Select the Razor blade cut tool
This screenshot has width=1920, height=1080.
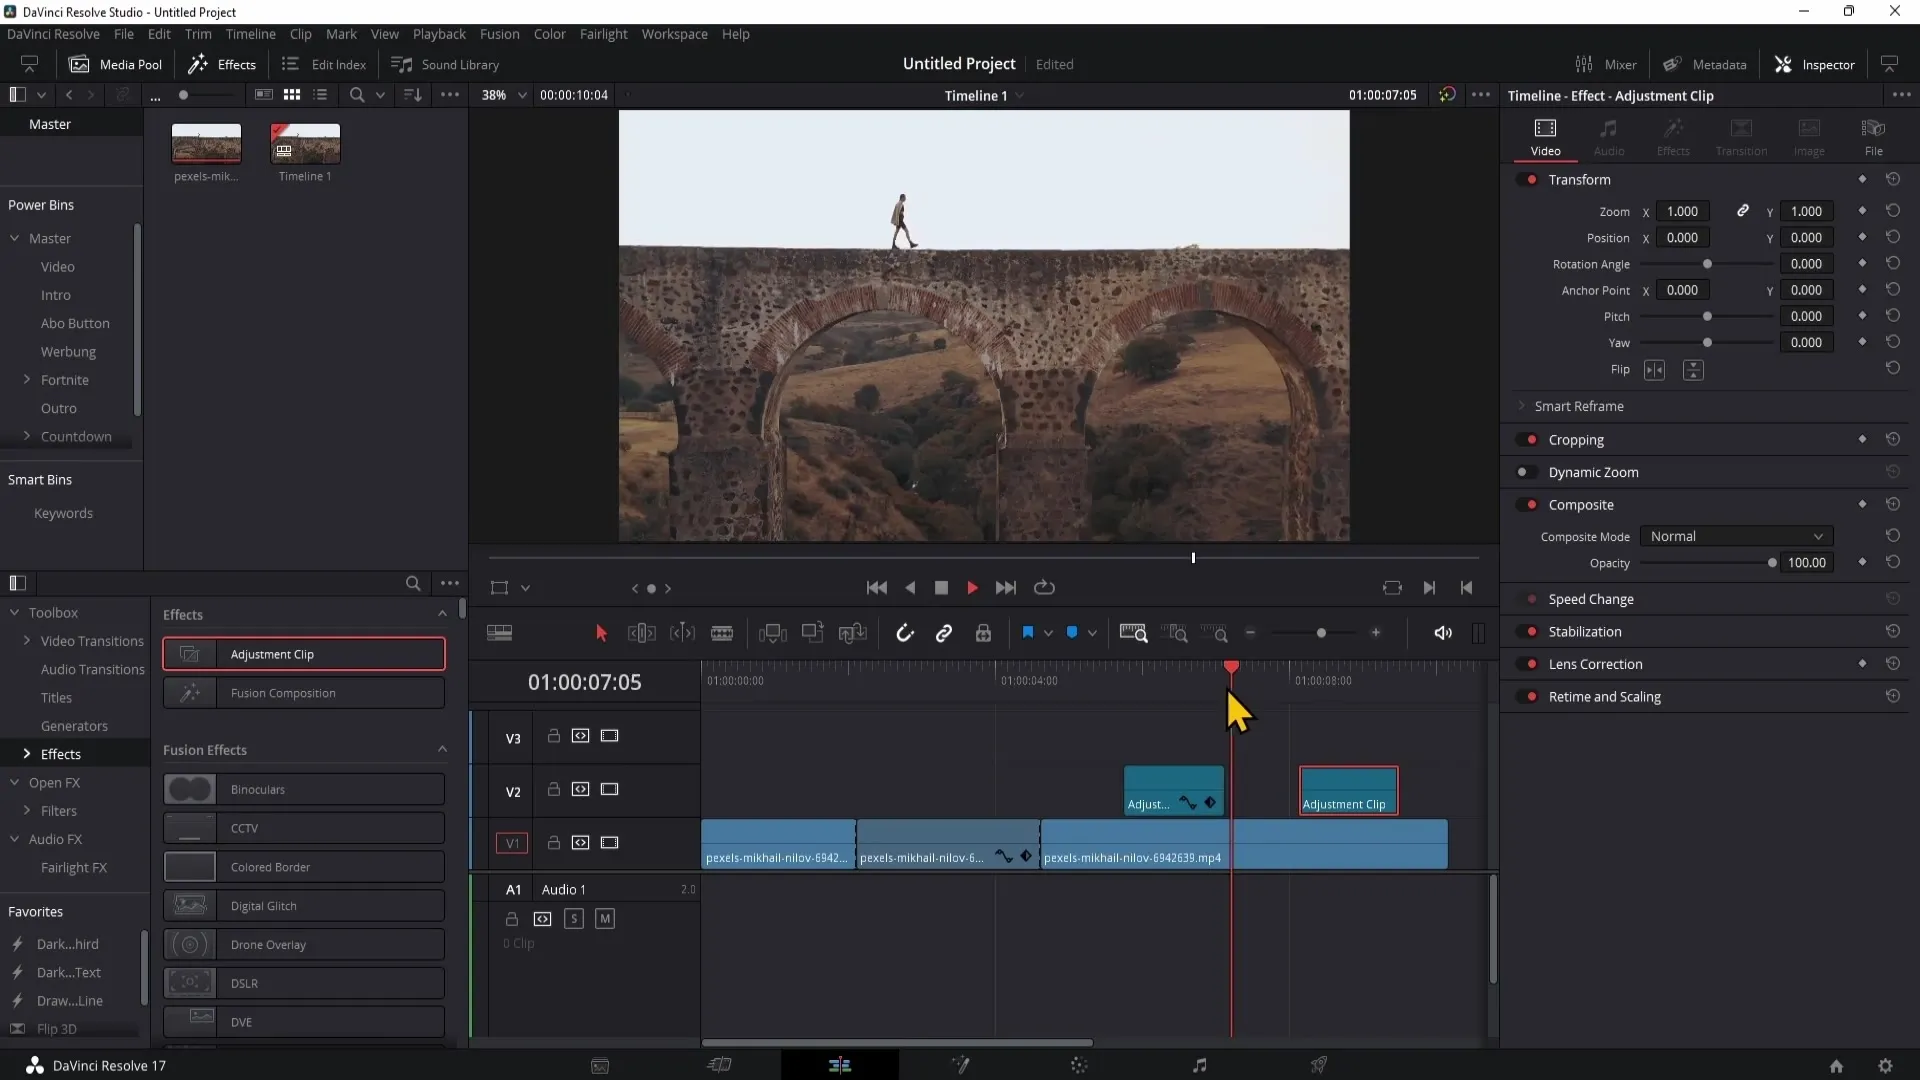721,633
